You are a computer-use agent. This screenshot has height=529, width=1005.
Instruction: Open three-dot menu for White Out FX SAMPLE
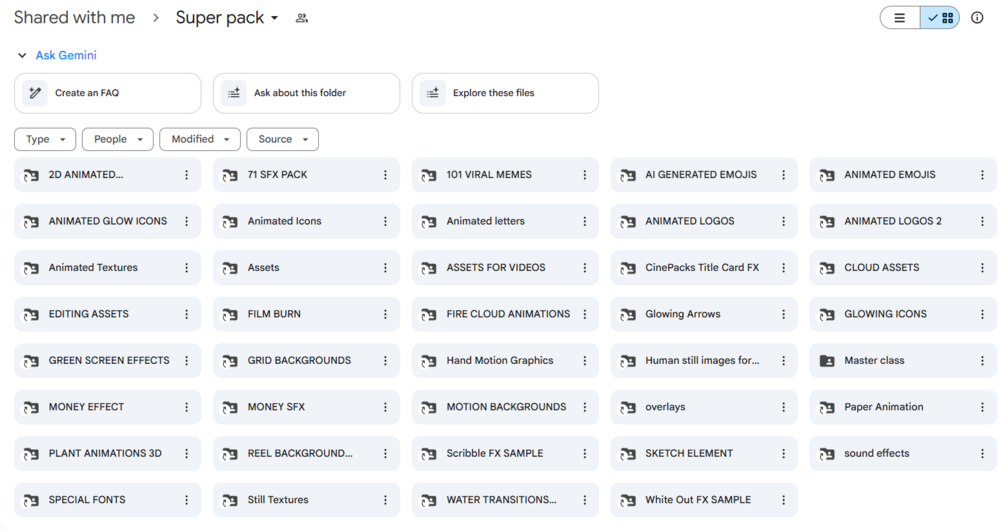(783, 500)
